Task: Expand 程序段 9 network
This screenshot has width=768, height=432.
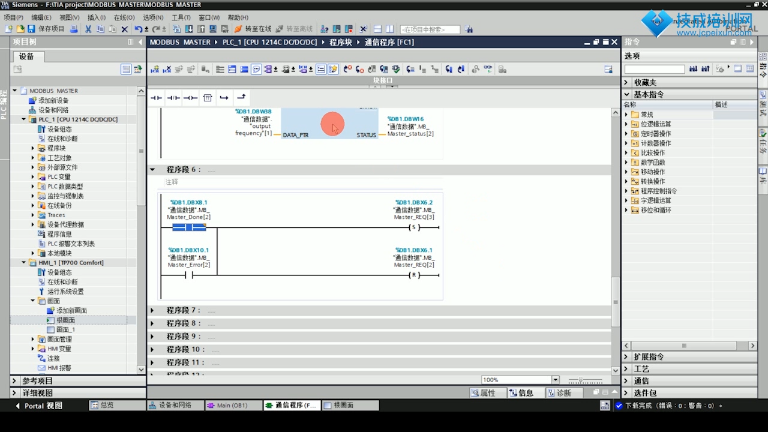Action: [152, 336]
